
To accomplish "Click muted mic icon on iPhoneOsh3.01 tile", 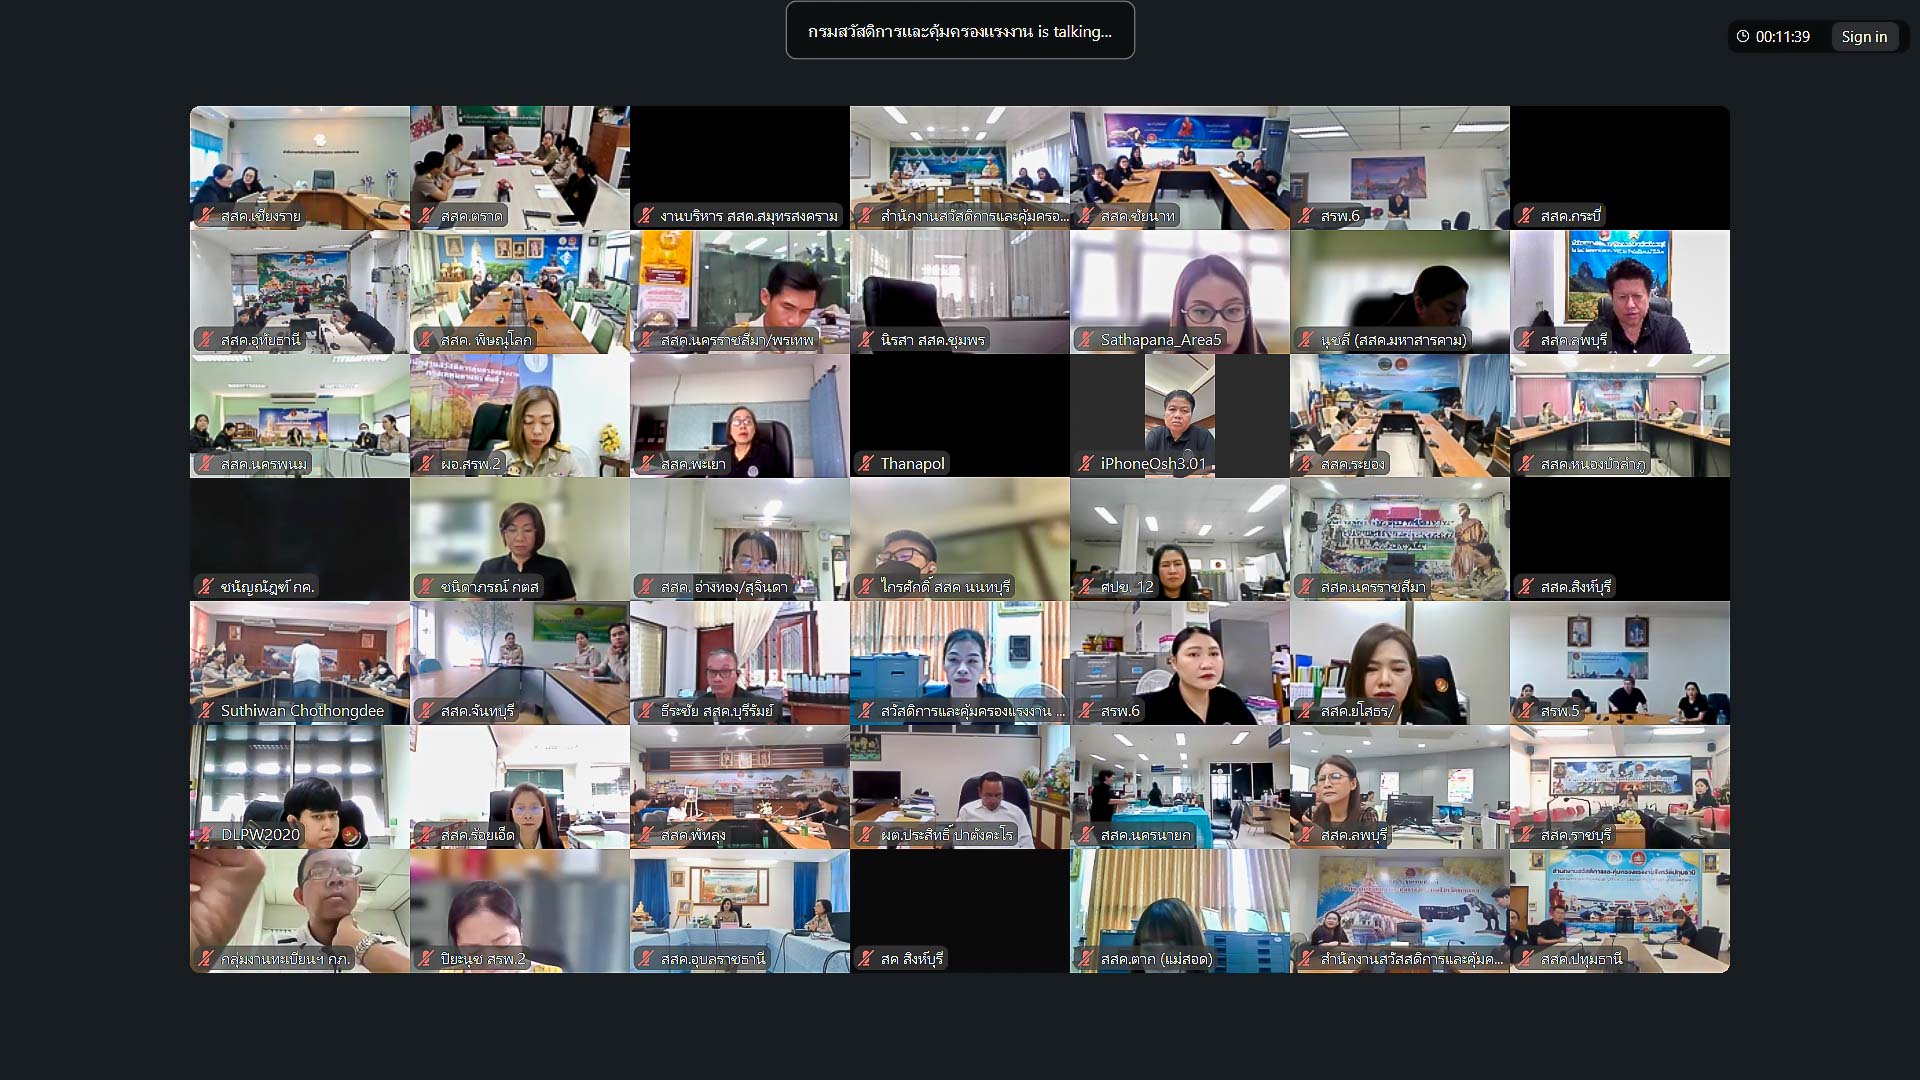I will point(1086,464).
